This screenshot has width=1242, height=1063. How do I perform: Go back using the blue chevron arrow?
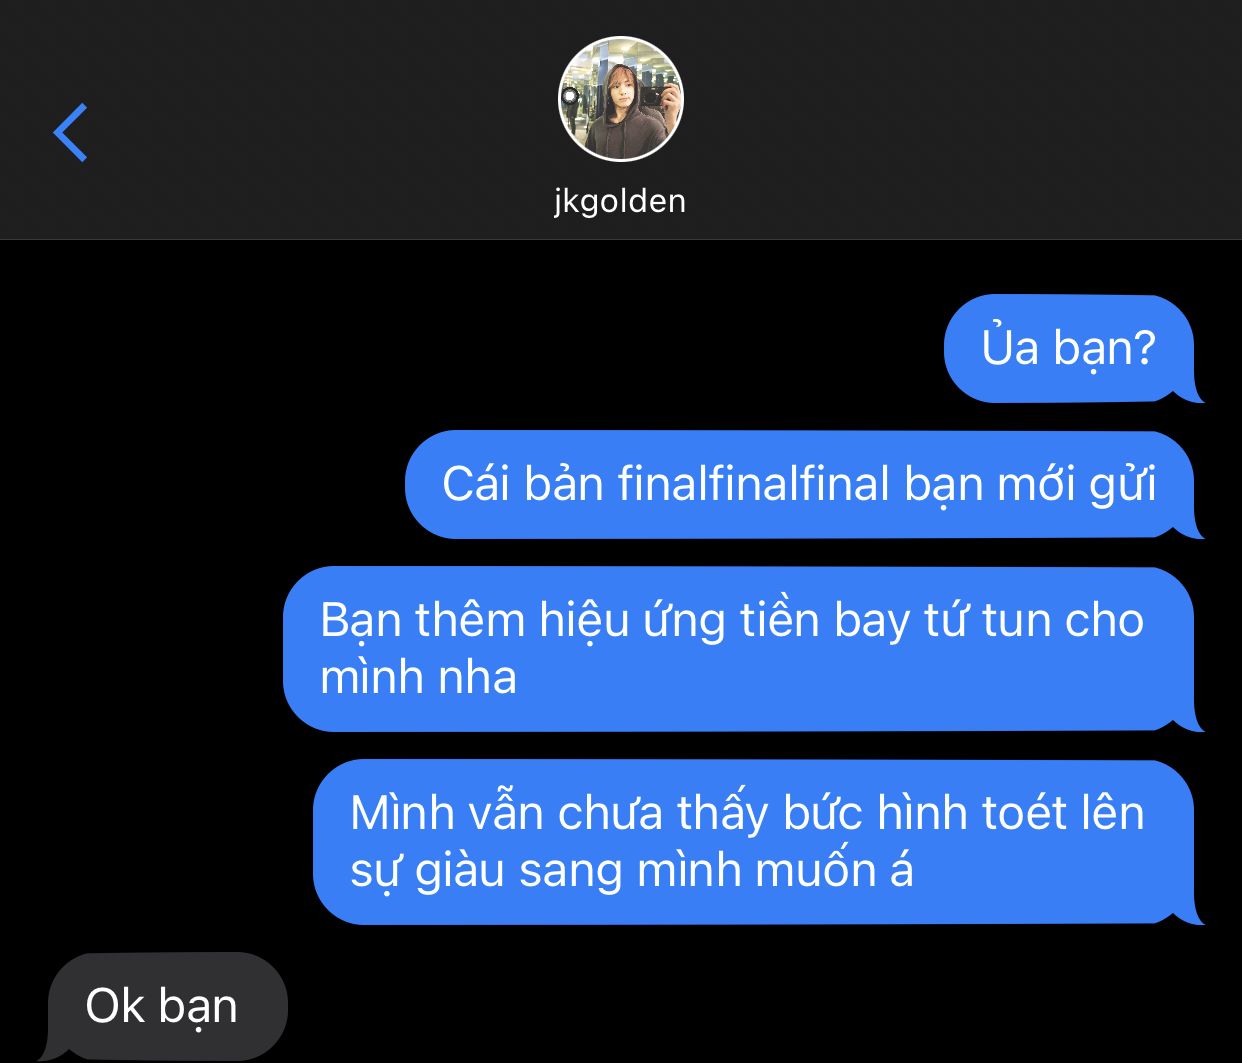70,132
